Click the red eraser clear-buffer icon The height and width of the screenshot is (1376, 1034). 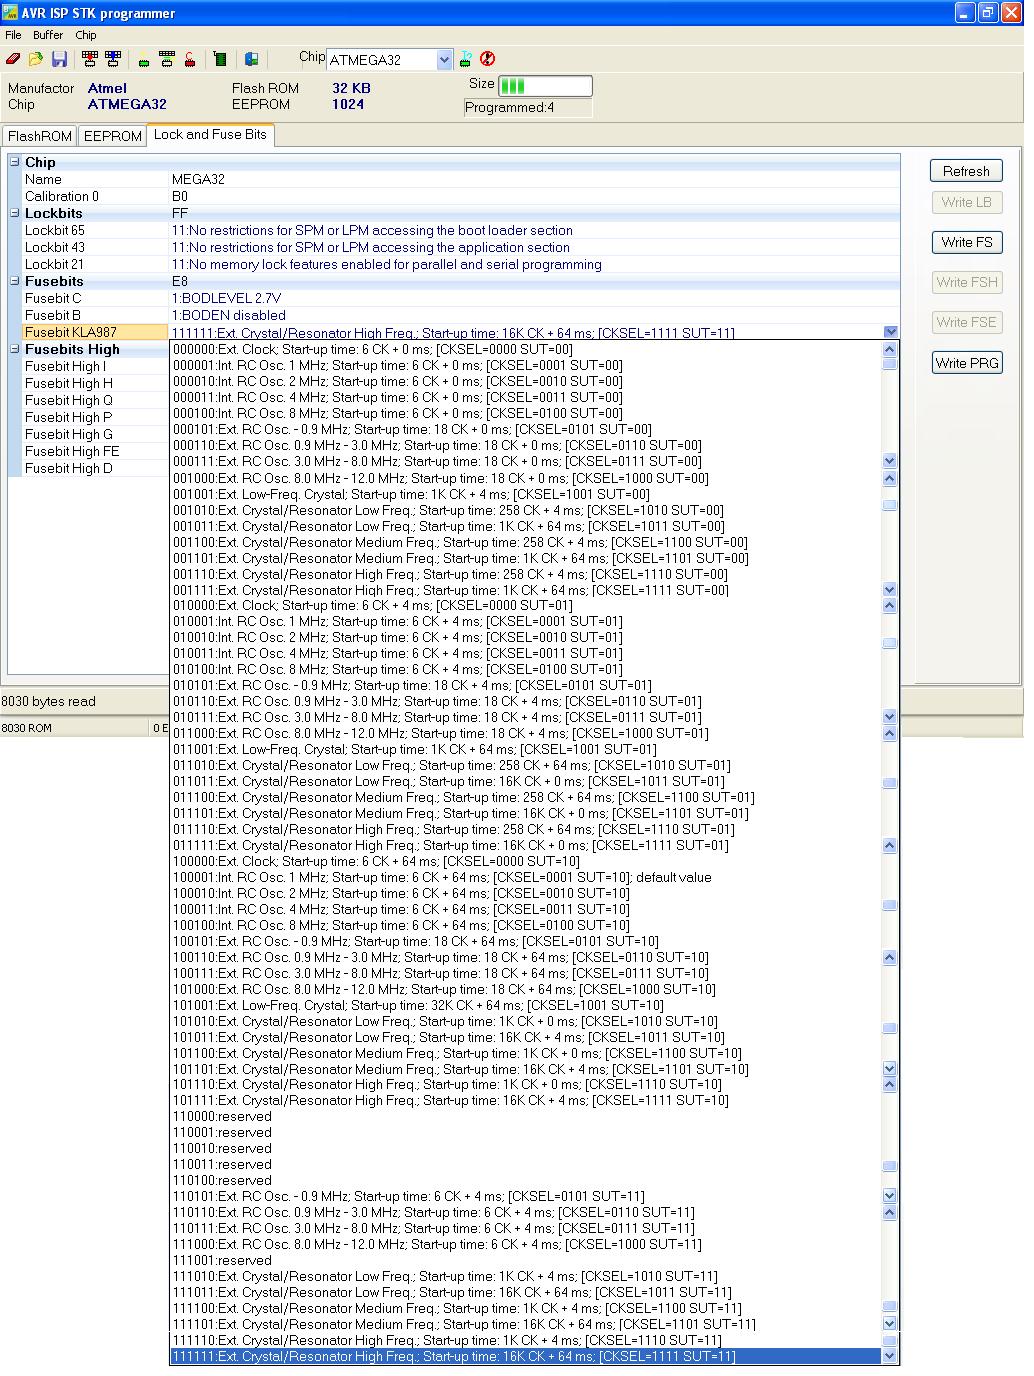click(x=13, y=59)
